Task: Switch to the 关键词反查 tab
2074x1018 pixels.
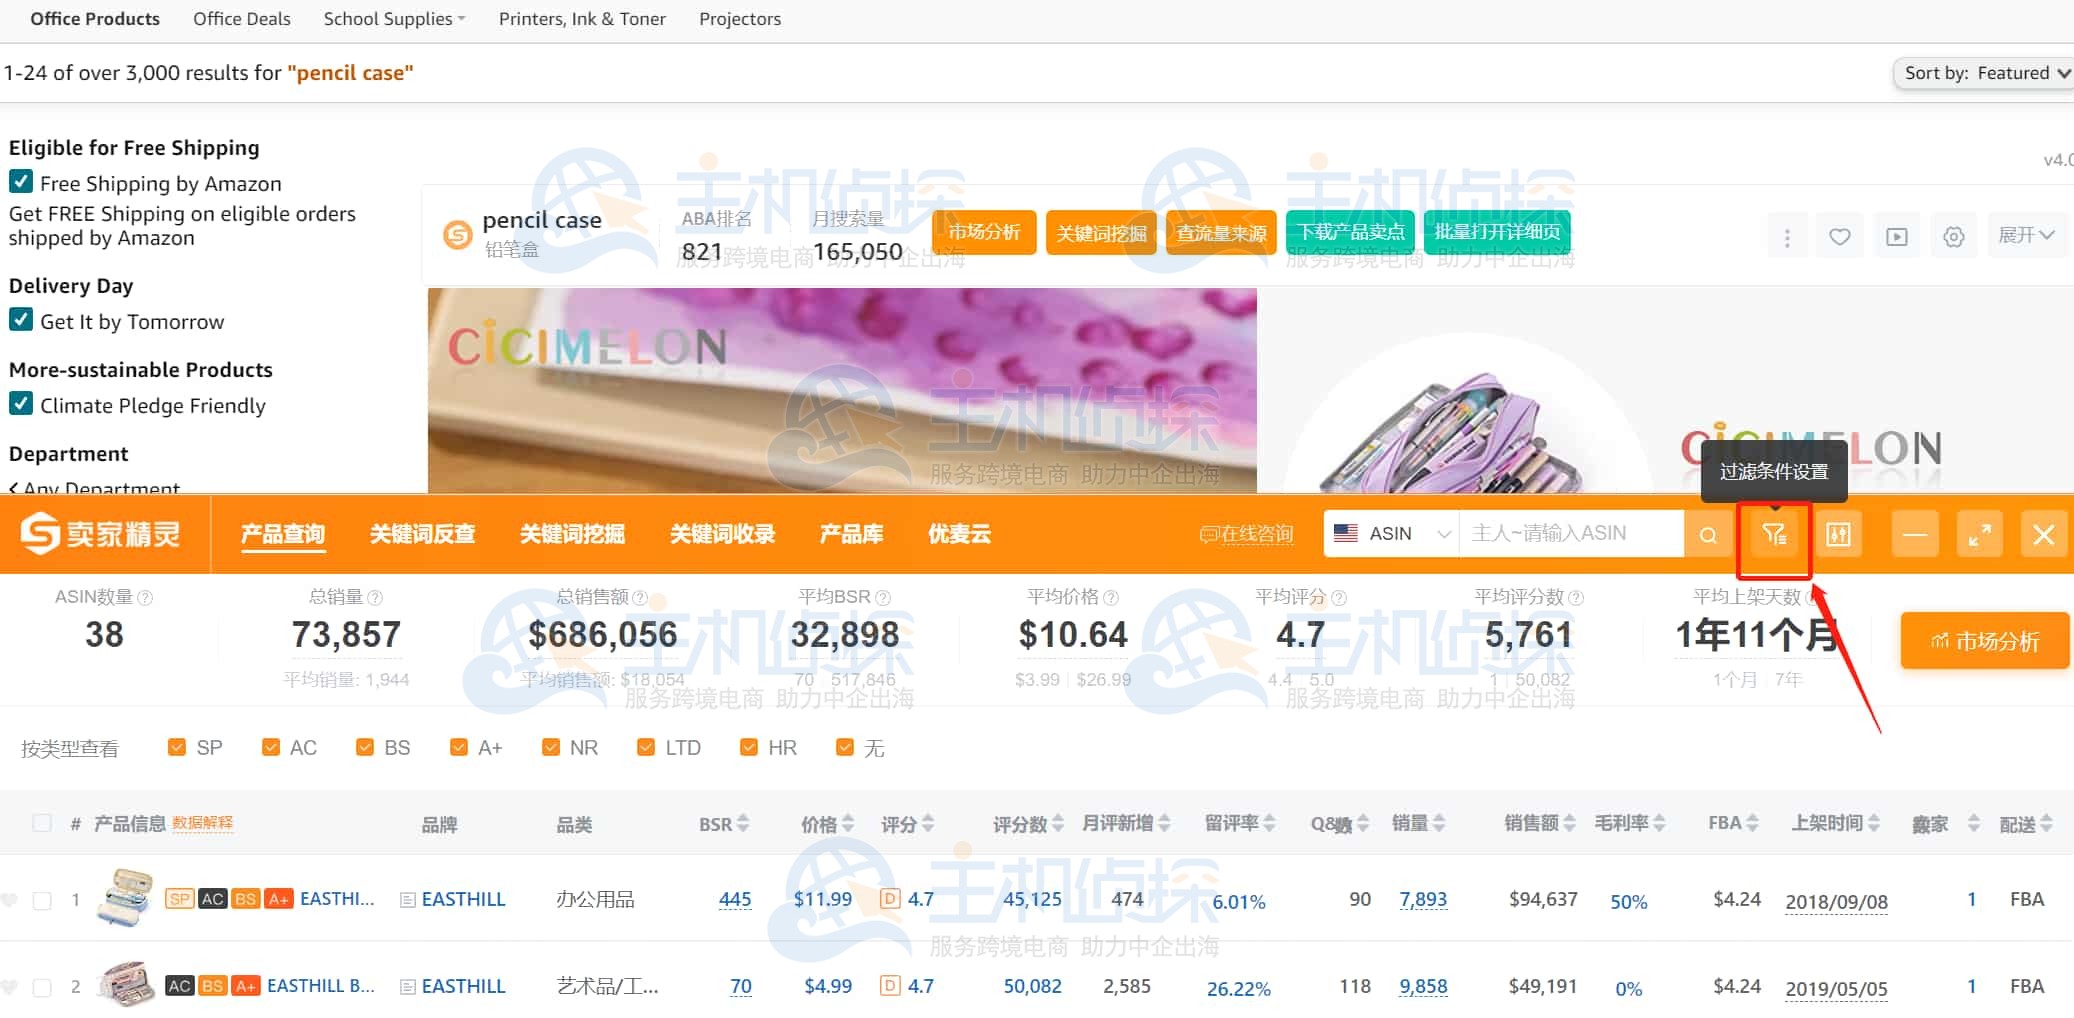Action: click(x=422, y=534)
